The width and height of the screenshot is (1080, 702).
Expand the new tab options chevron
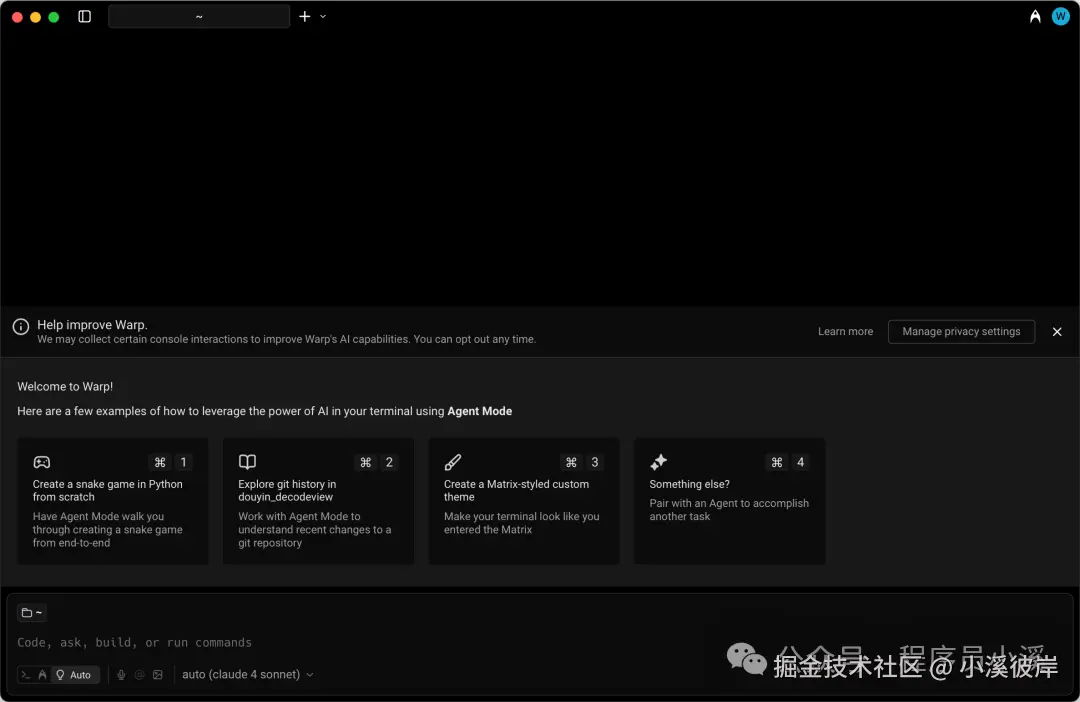point(323,17)
